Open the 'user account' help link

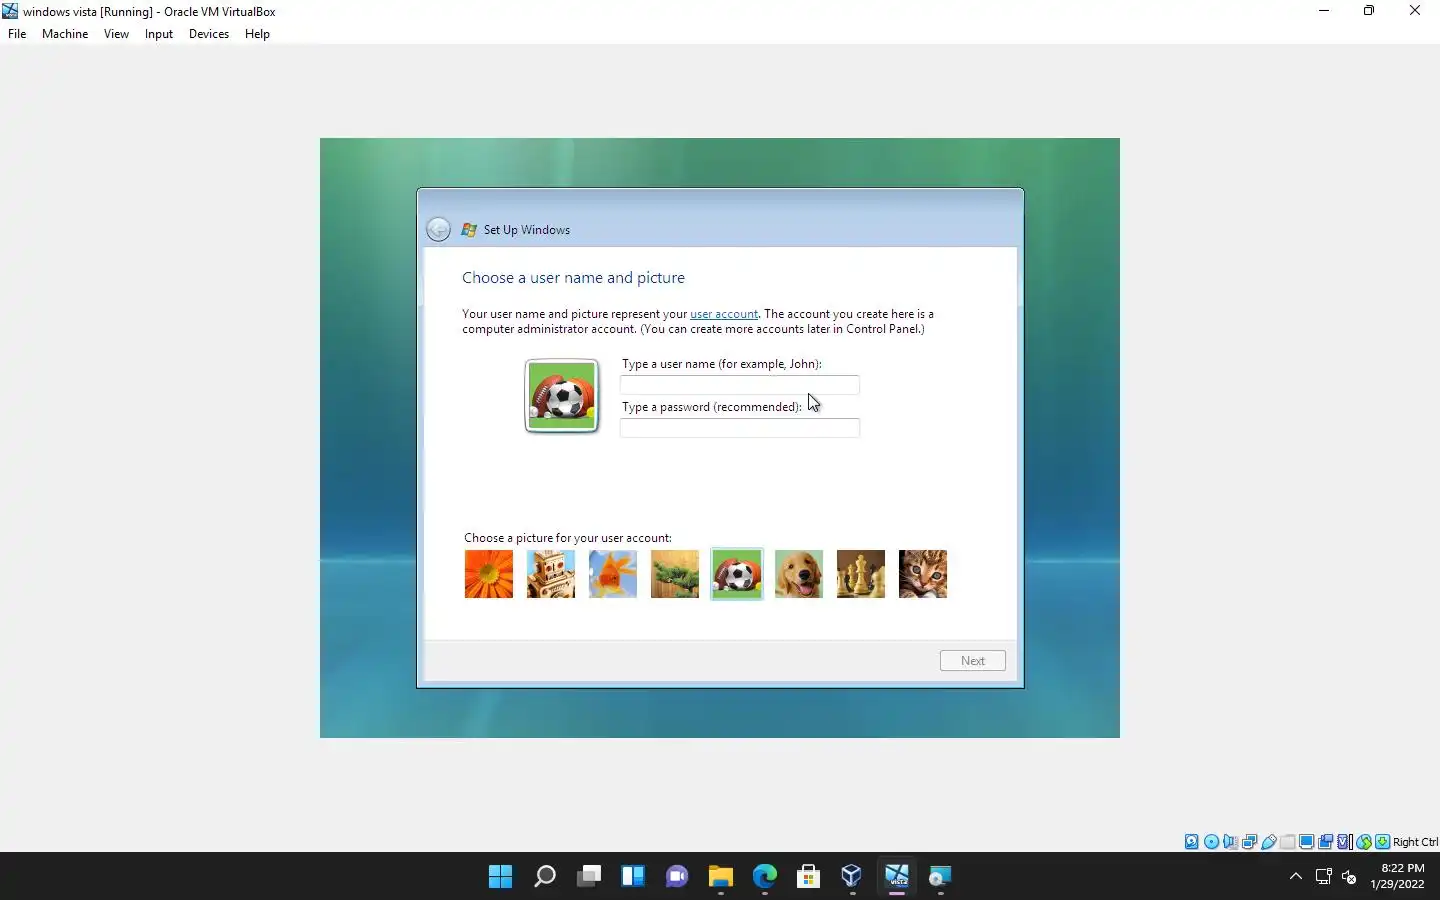[724, 314]
